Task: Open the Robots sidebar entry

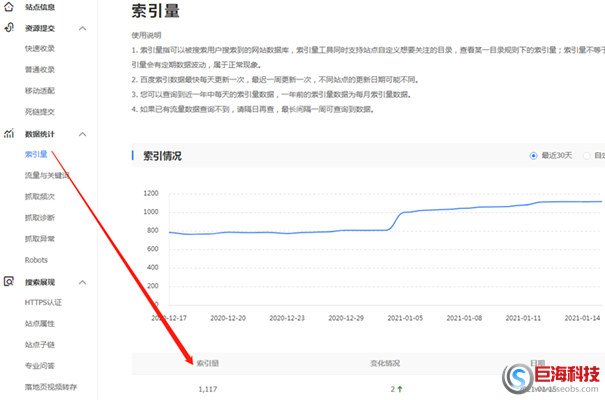Action: point(36,259)
